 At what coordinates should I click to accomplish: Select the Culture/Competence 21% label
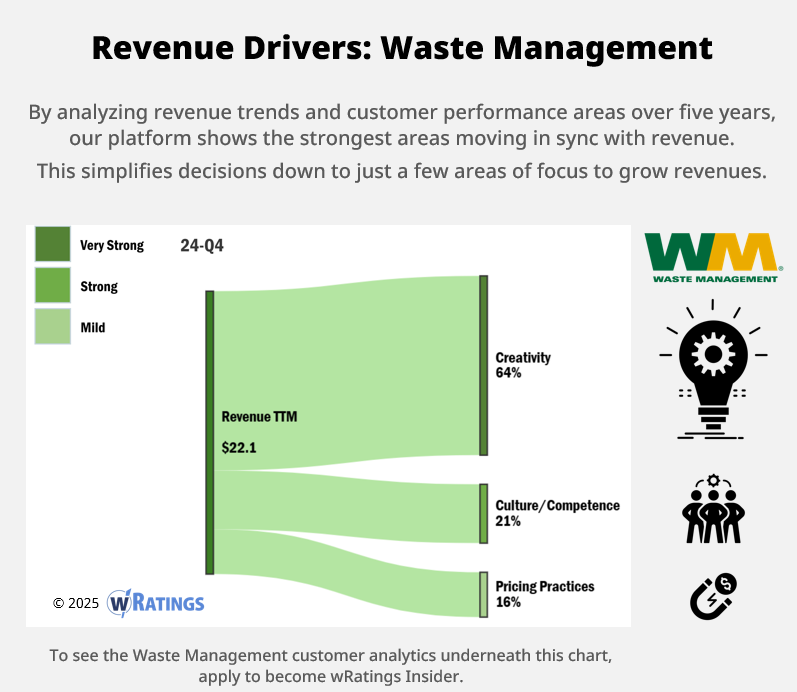pos(557,513)
